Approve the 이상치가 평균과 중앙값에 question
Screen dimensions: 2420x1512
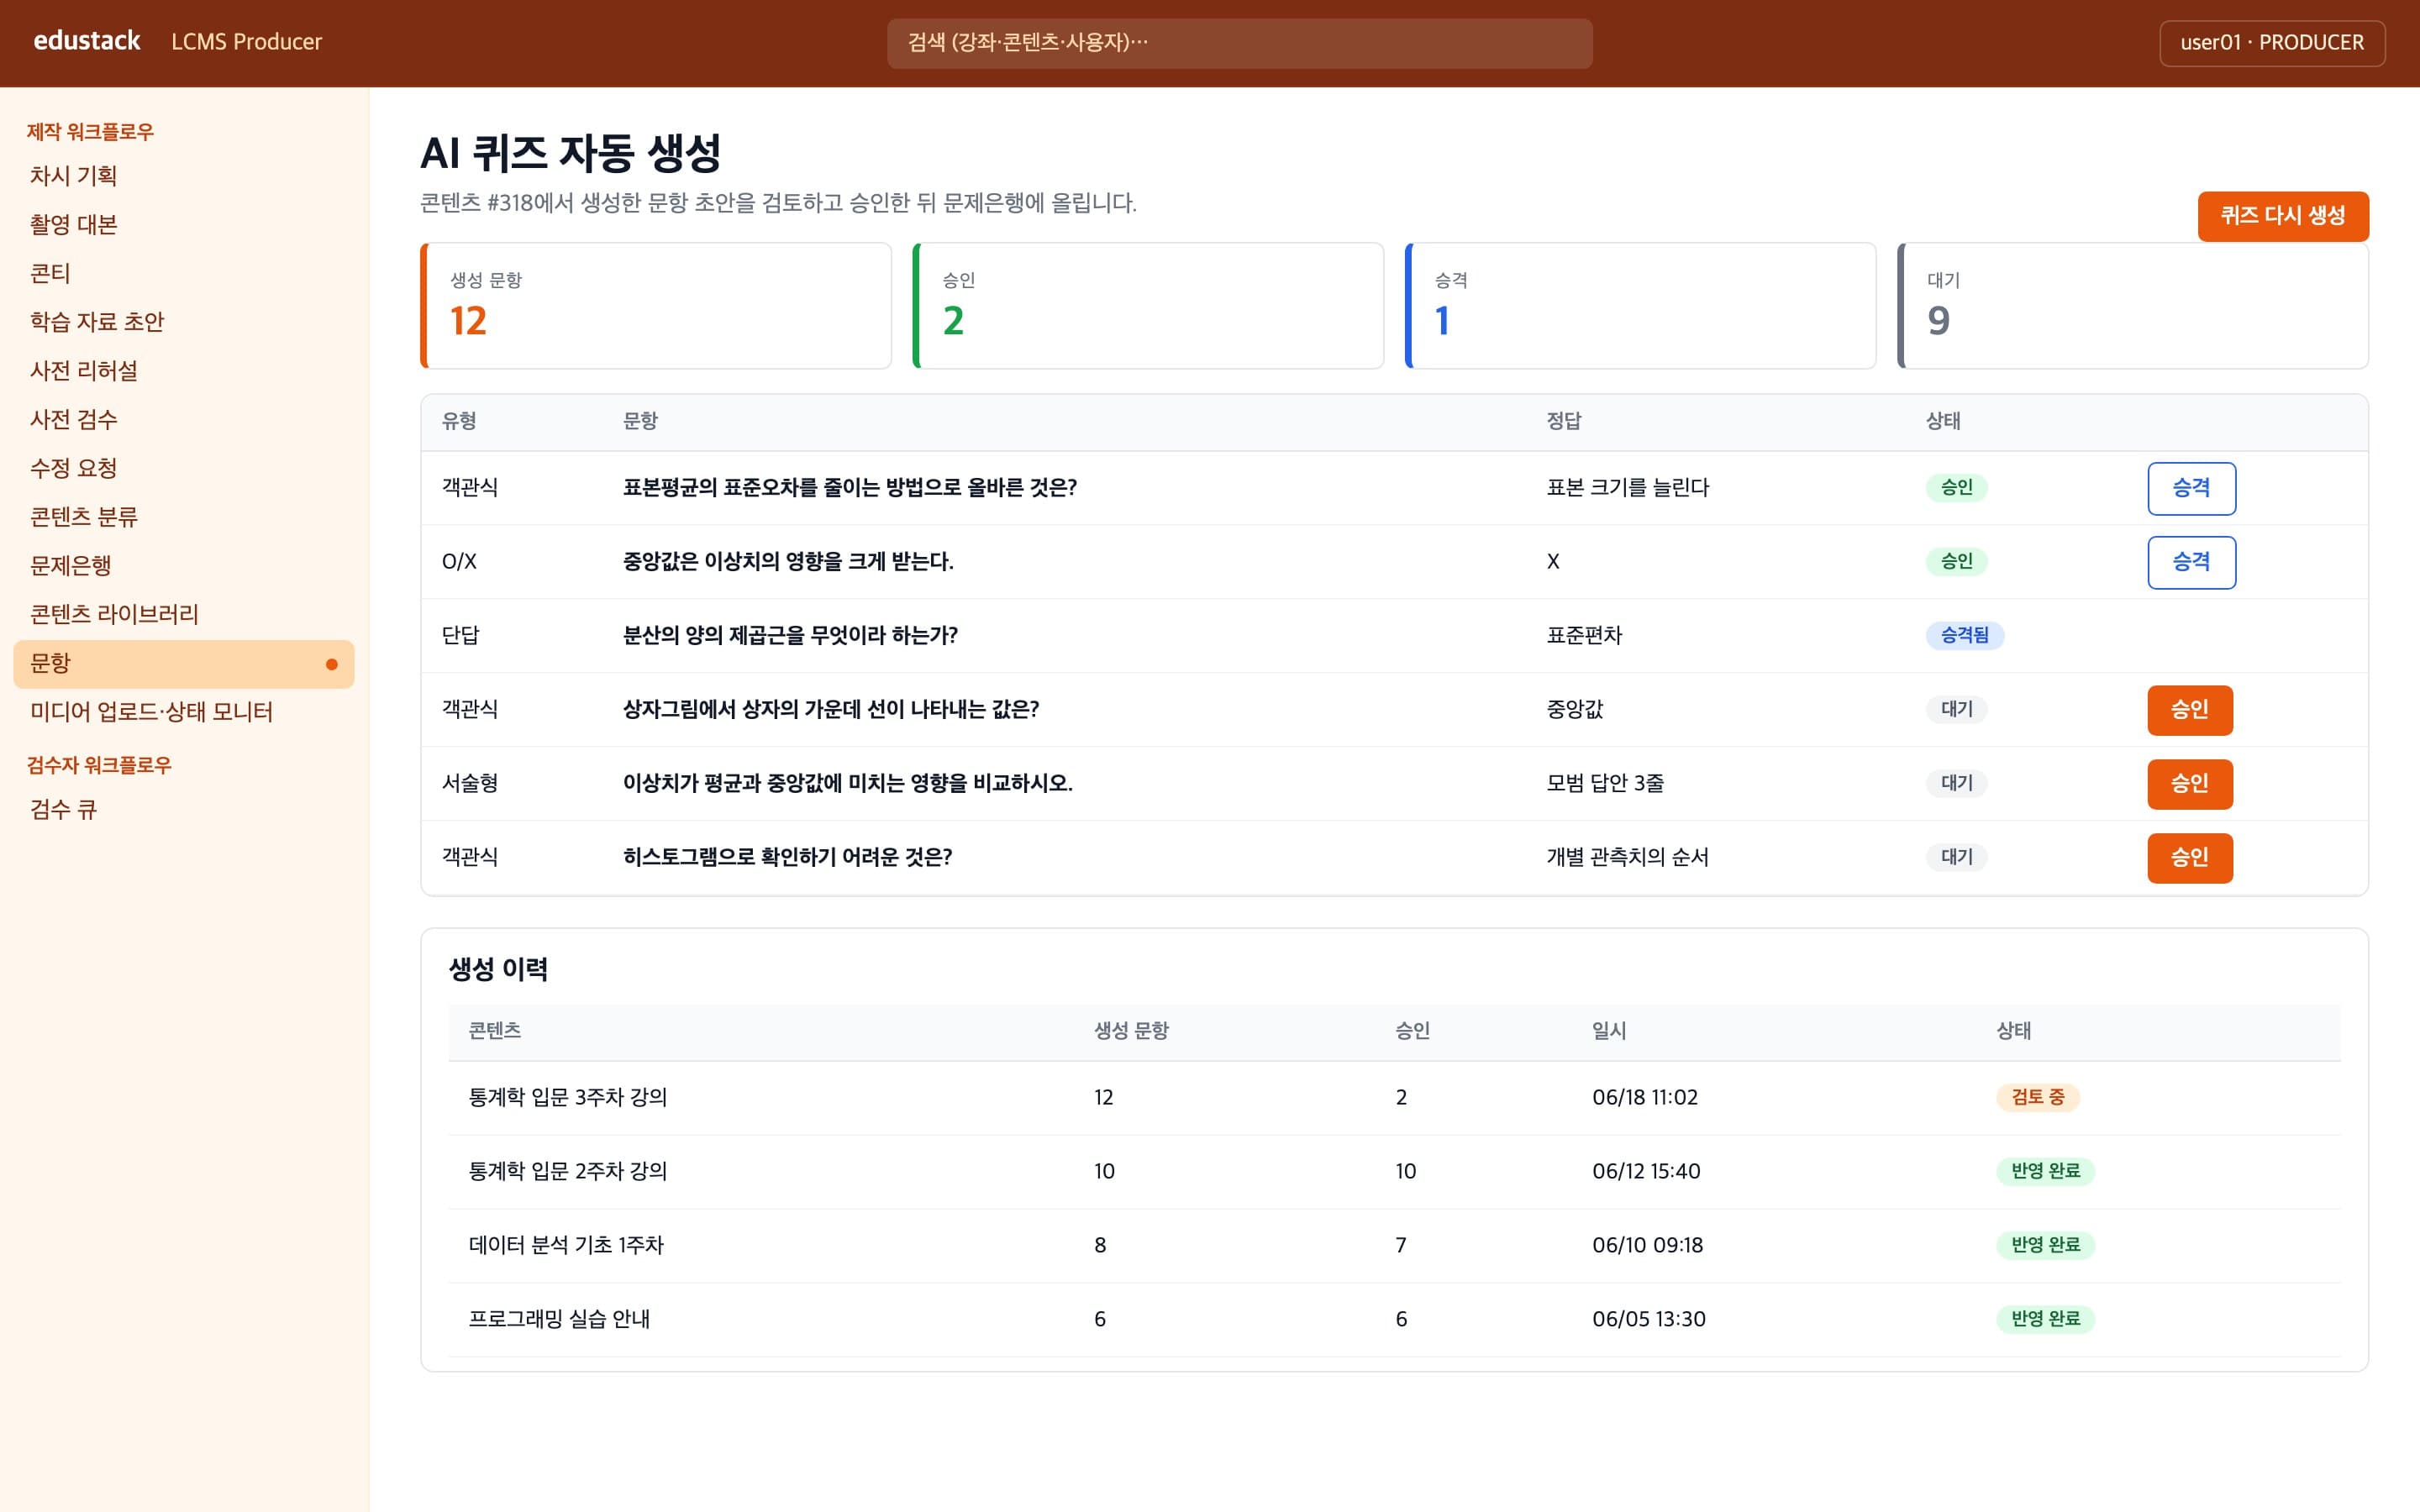pyautogui.click(x=2189, y=784)
